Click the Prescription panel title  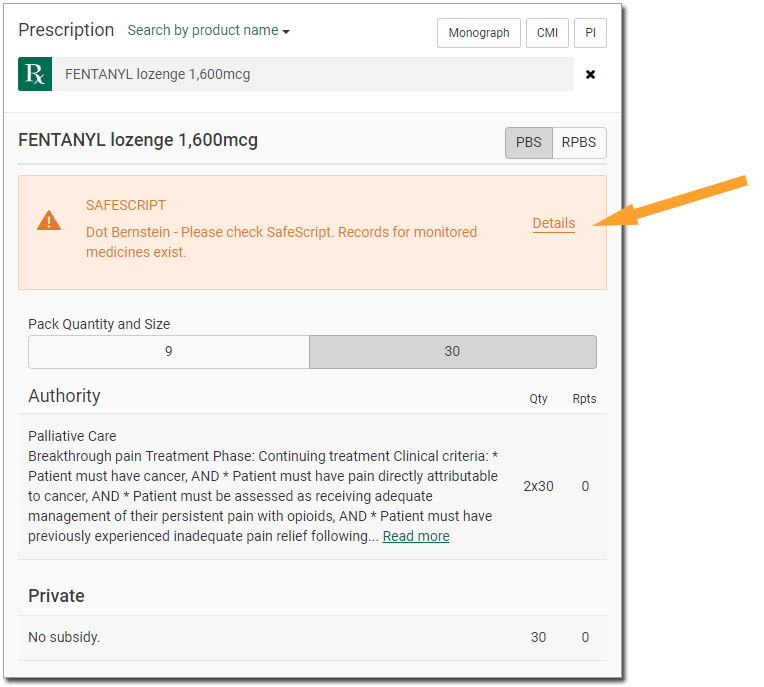[66, 30]
